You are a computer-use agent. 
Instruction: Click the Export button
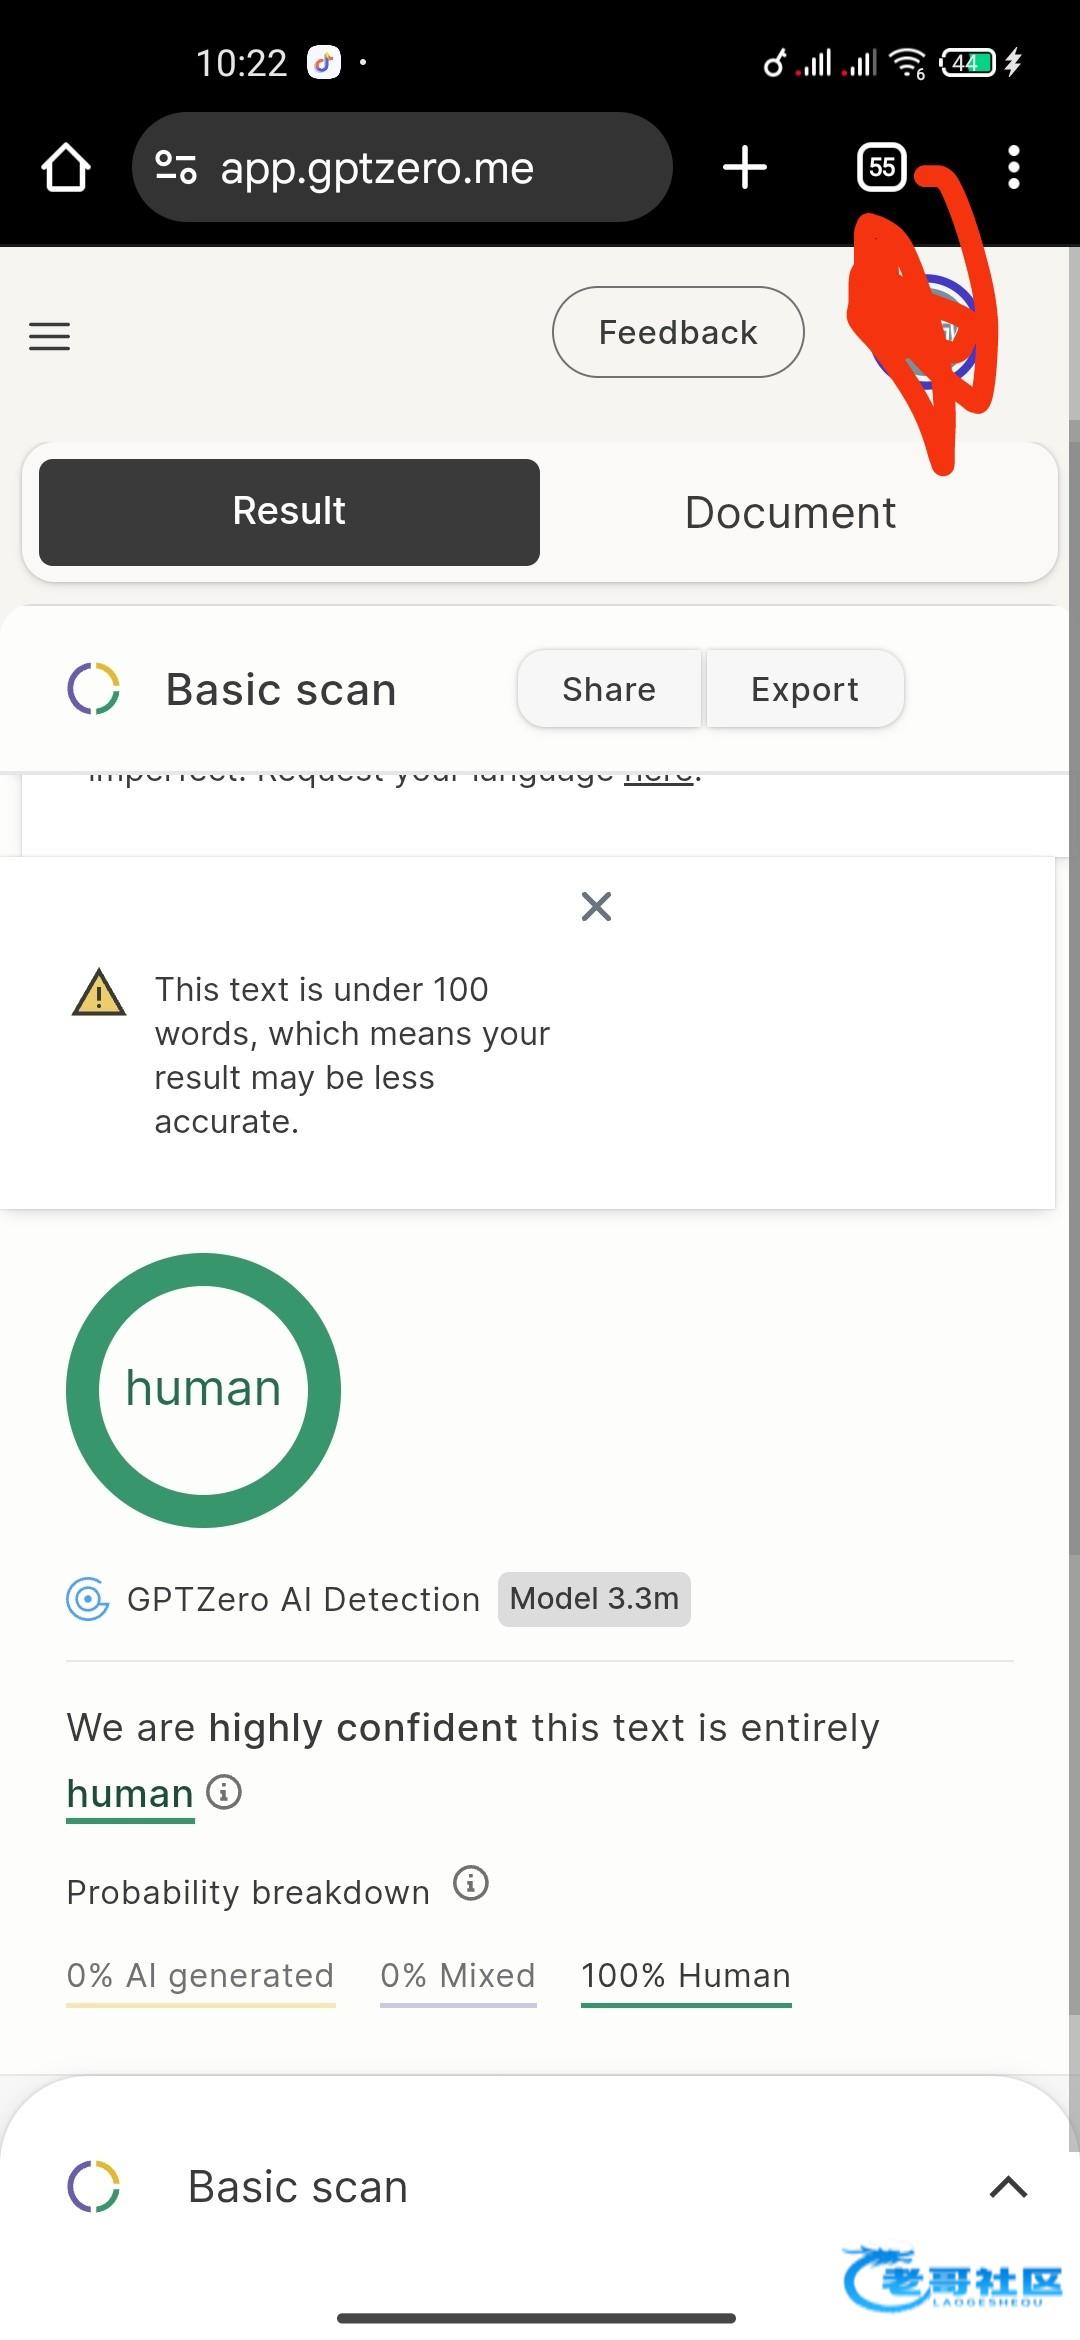tap(804, 689)
